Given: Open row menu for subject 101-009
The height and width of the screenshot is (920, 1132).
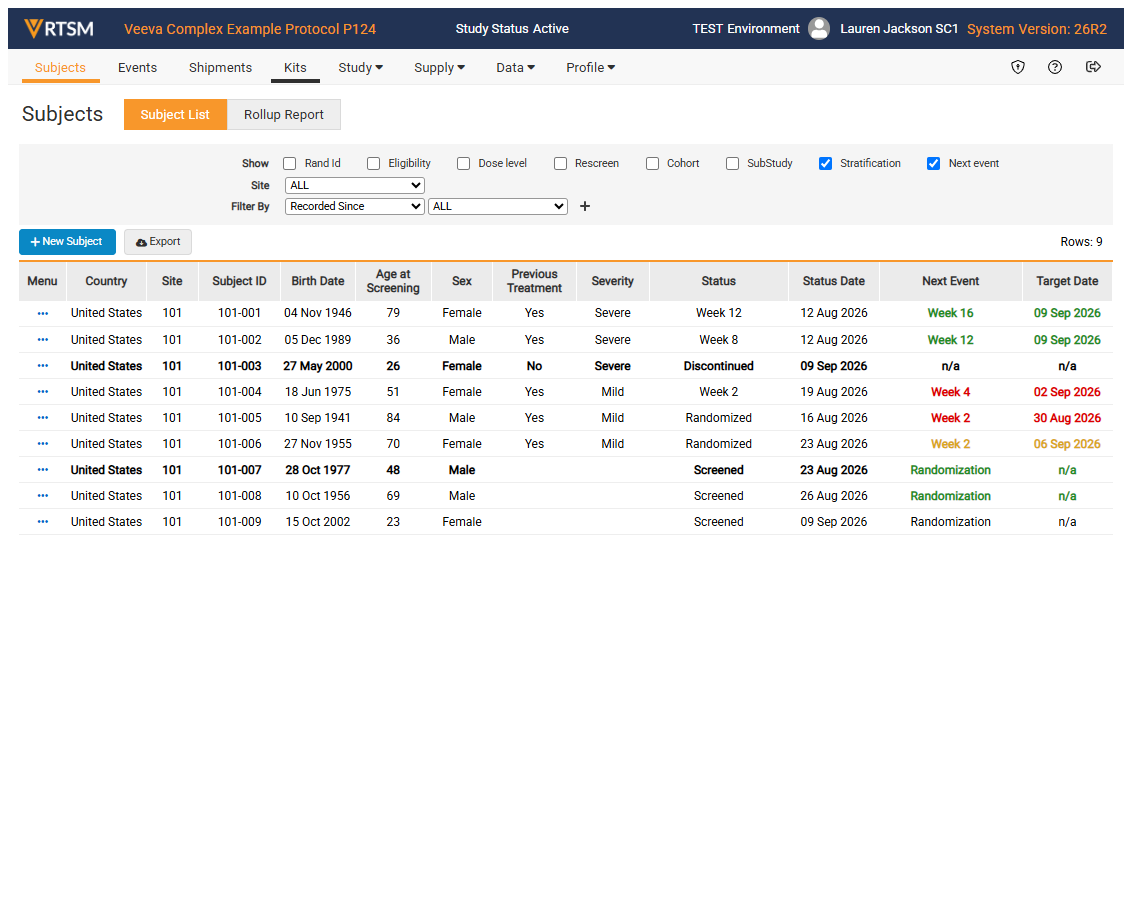Looking at the screenshot, I should tap(43, 521).
